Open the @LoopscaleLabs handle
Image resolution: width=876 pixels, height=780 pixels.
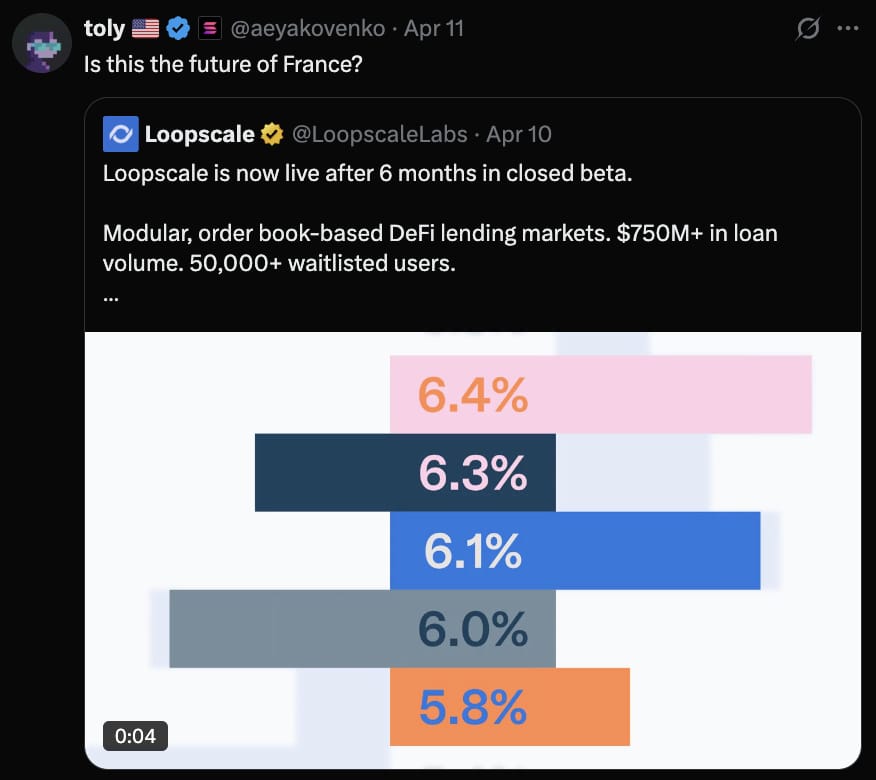(x=380, y=135)
